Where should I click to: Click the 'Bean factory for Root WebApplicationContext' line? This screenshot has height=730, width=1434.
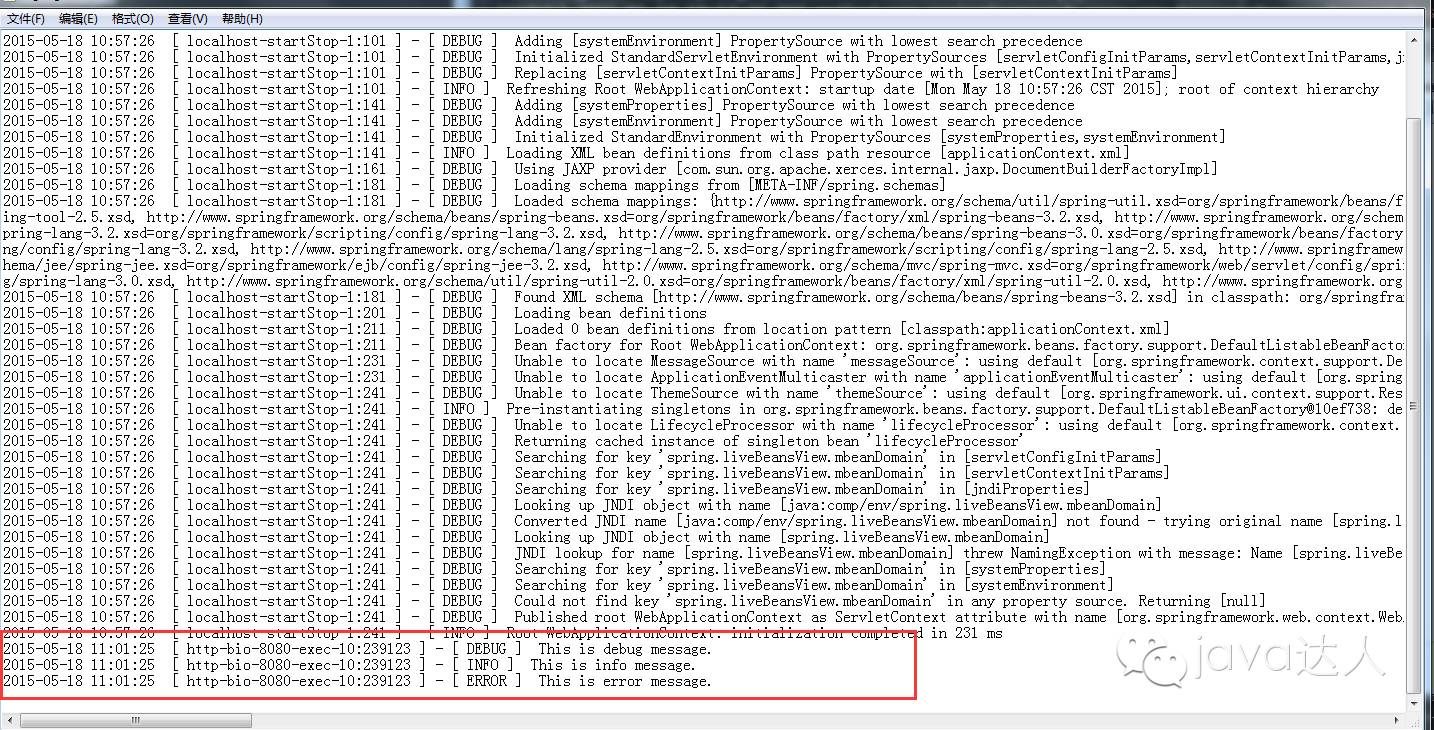coord(703,345)
